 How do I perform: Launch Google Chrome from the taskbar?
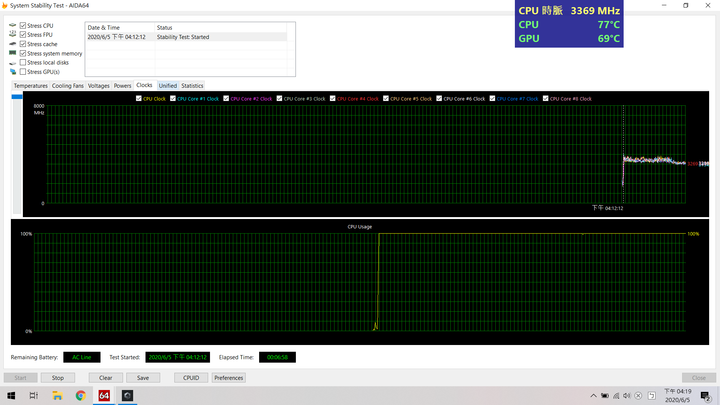(x=81, y=395)
